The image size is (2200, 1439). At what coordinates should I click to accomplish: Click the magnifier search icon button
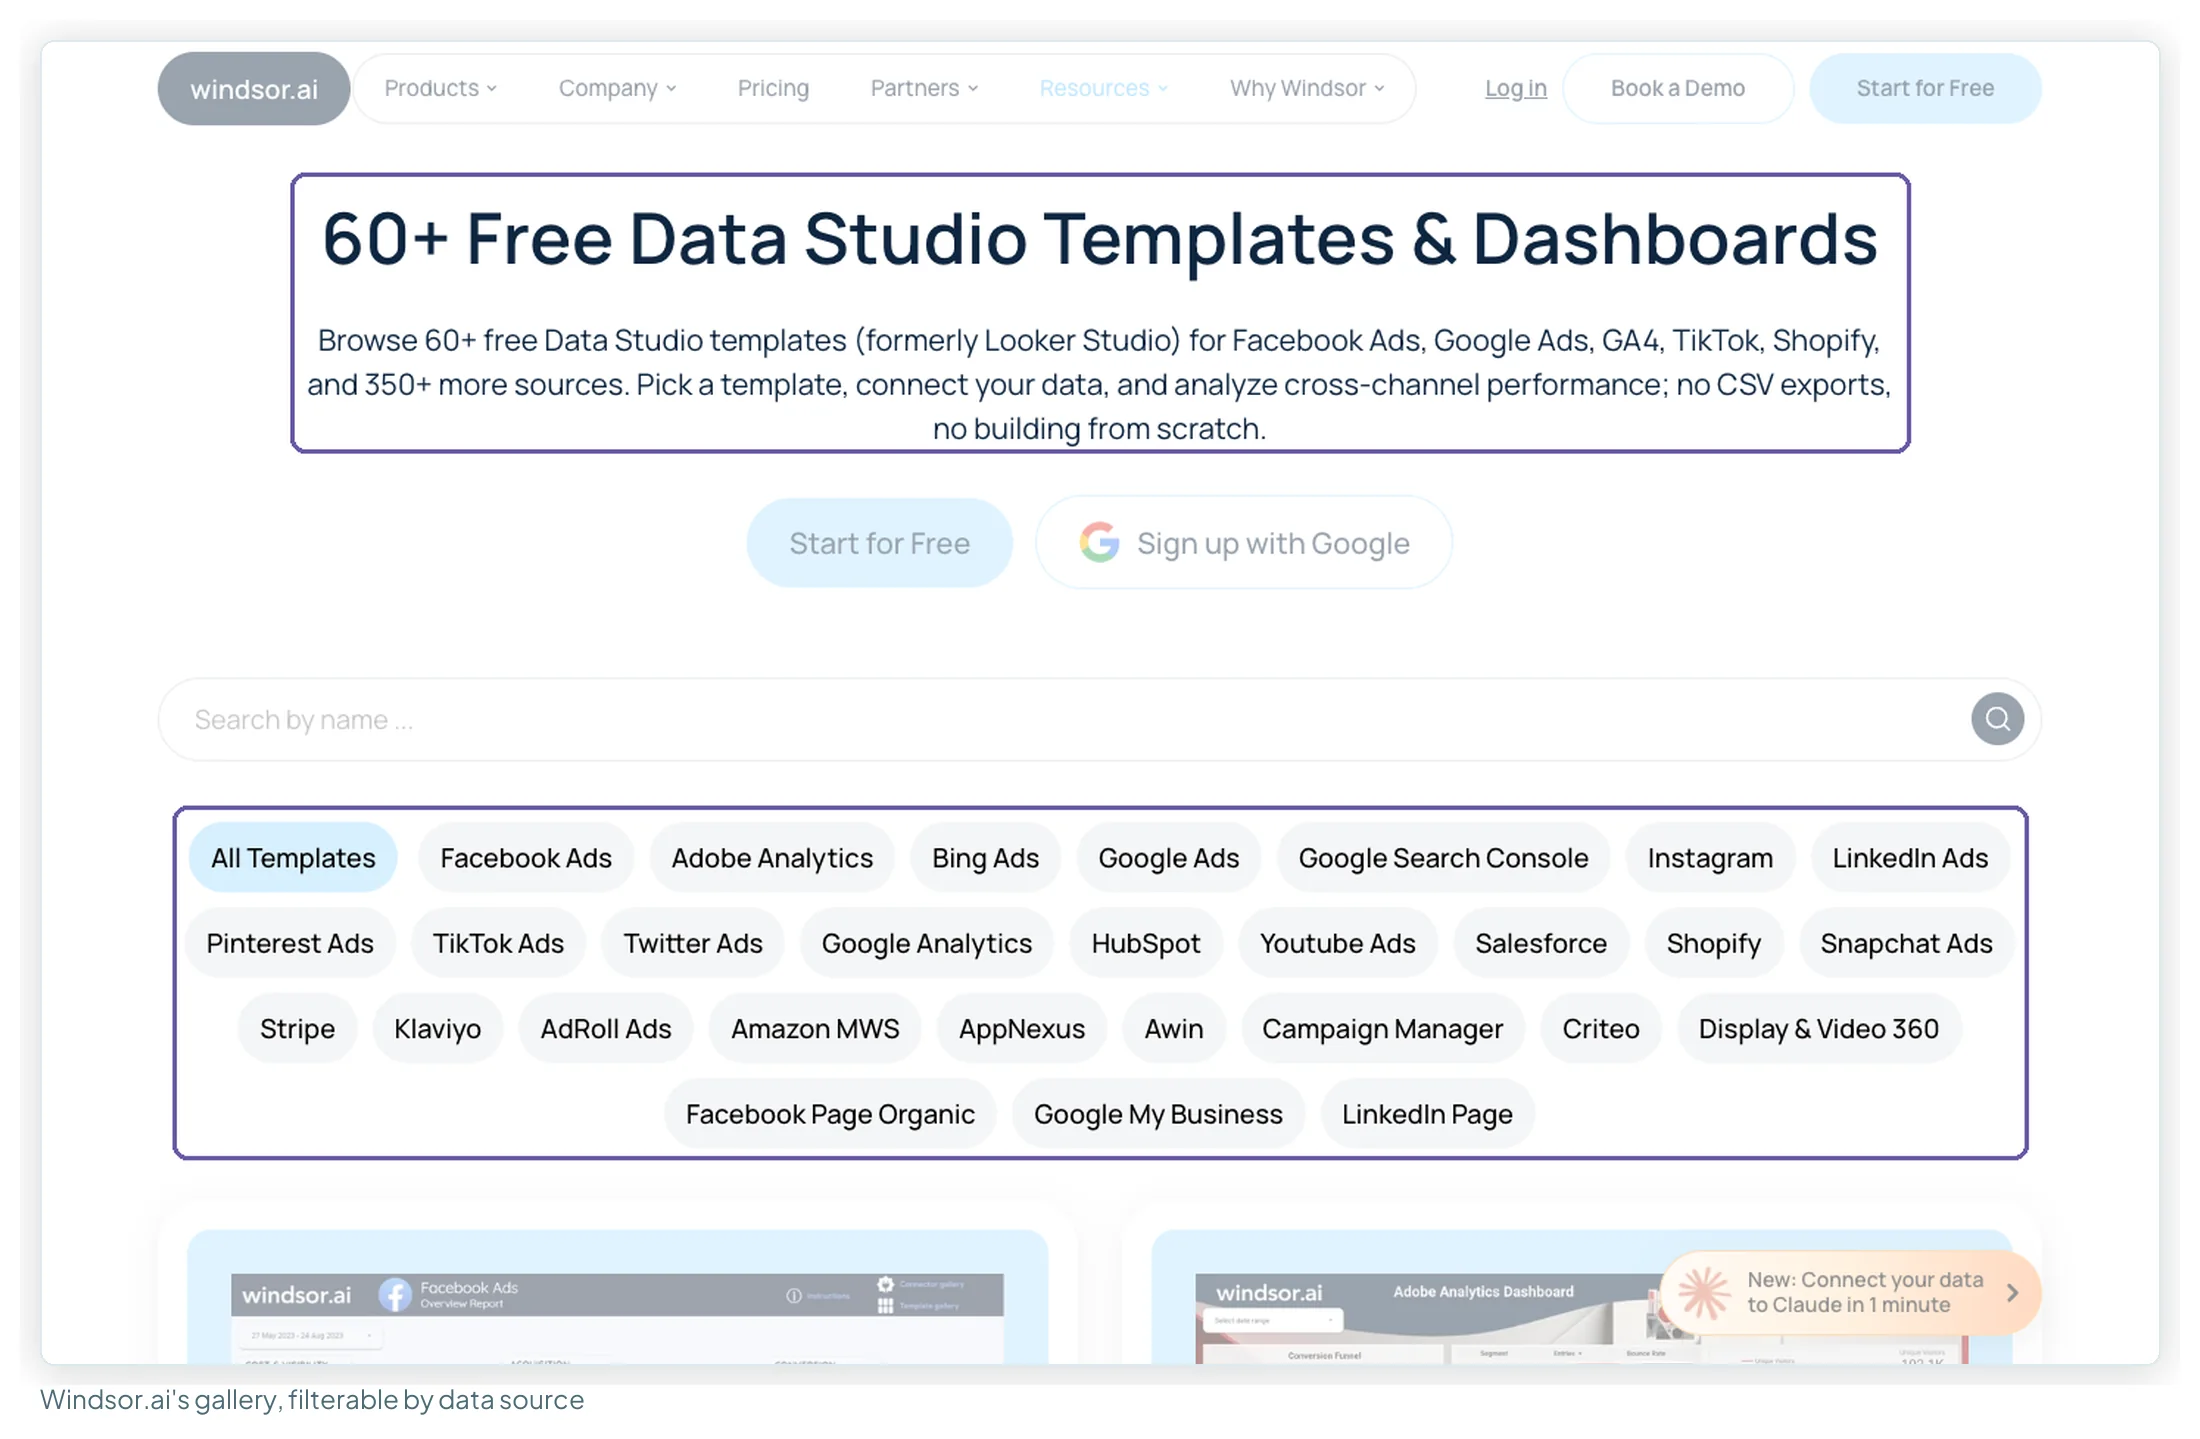click(x=1997, y=719)
